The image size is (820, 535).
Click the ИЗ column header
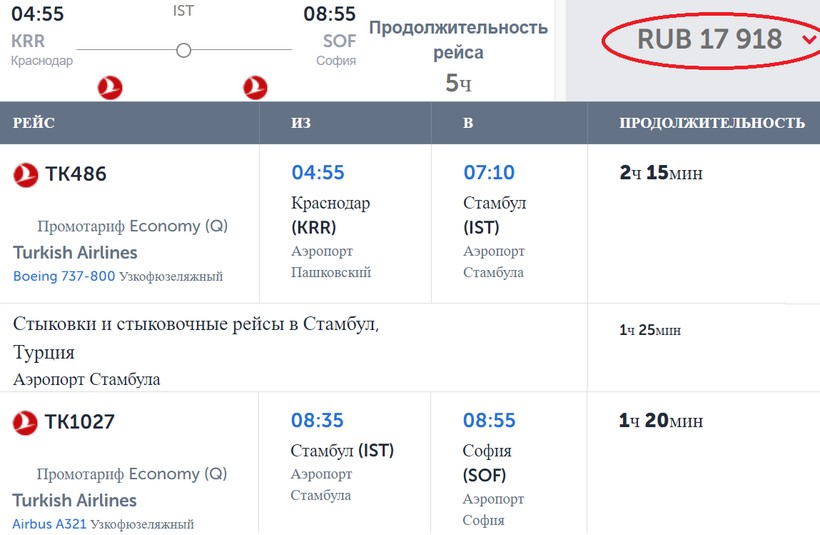[301, 123]
